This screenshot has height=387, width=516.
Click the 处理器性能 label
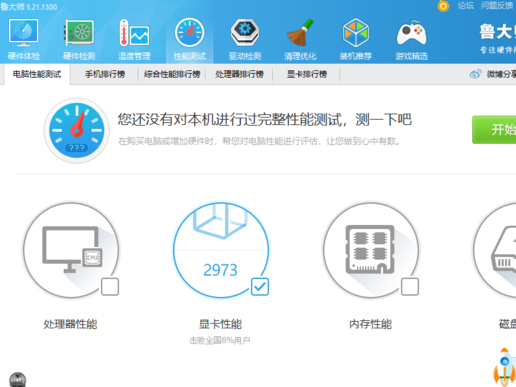[70, 324]
